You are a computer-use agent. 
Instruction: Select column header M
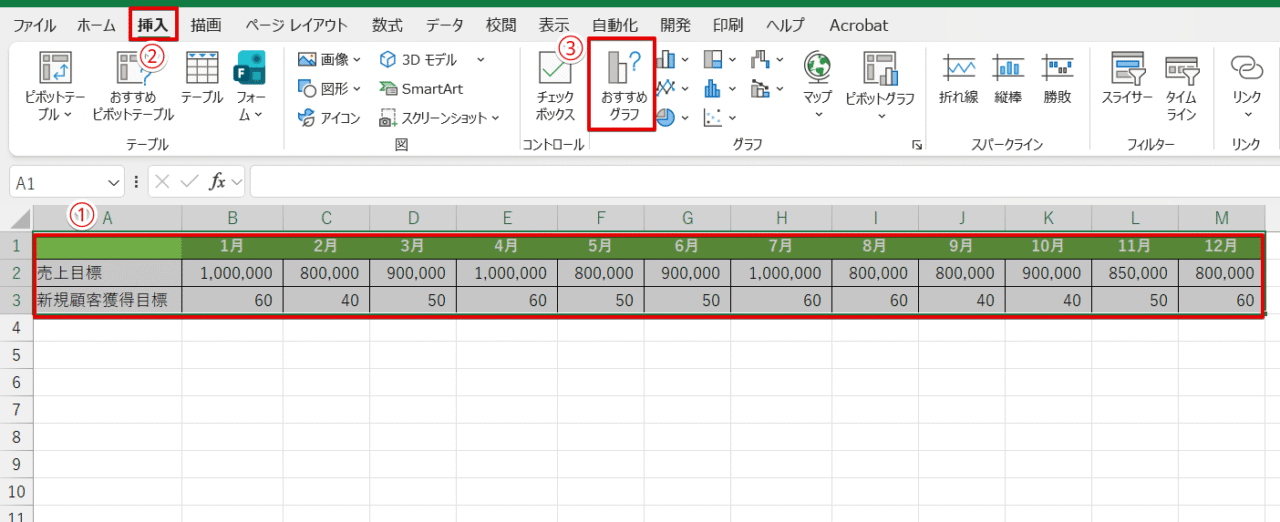pos(1221,218)
